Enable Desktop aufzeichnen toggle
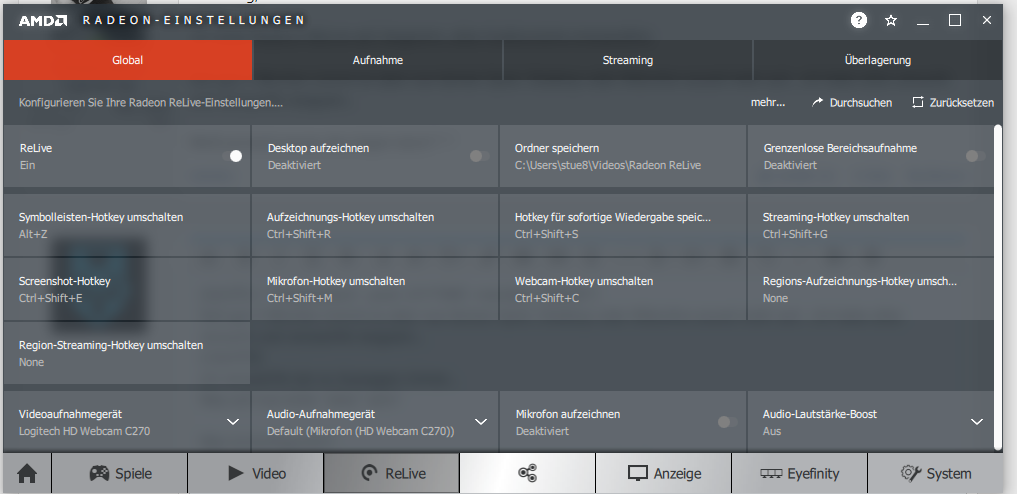Screen dimensions: 1017x494 click(x=480, y=156)
